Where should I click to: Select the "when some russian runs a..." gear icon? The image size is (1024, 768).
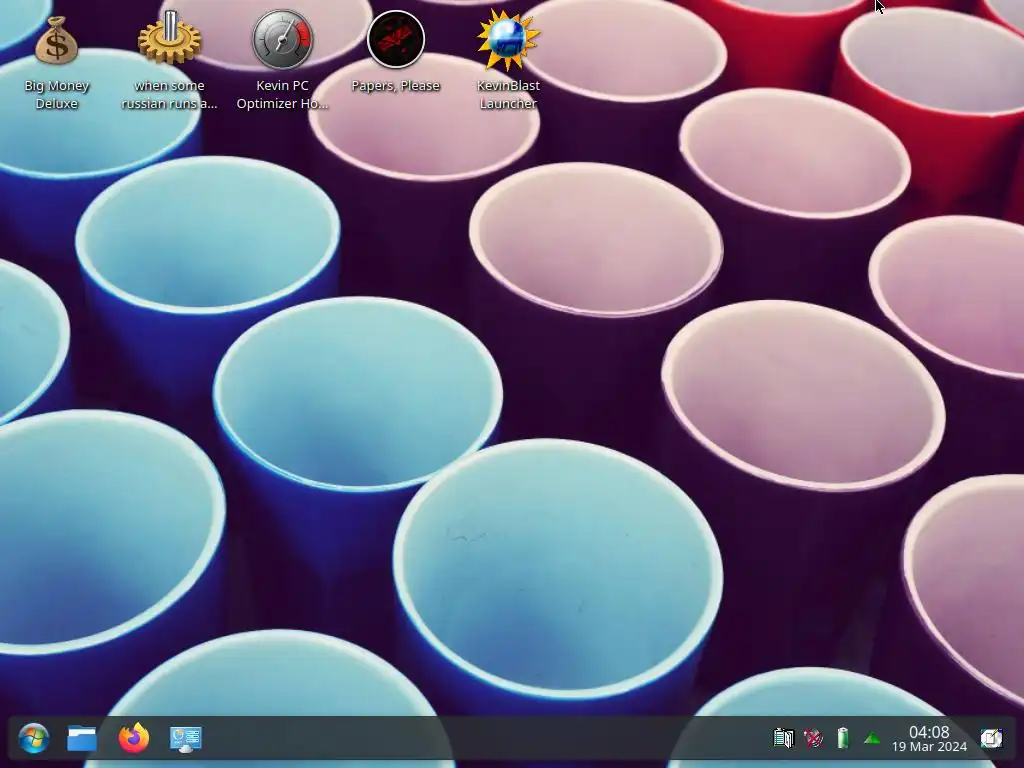tap(169, 38)
